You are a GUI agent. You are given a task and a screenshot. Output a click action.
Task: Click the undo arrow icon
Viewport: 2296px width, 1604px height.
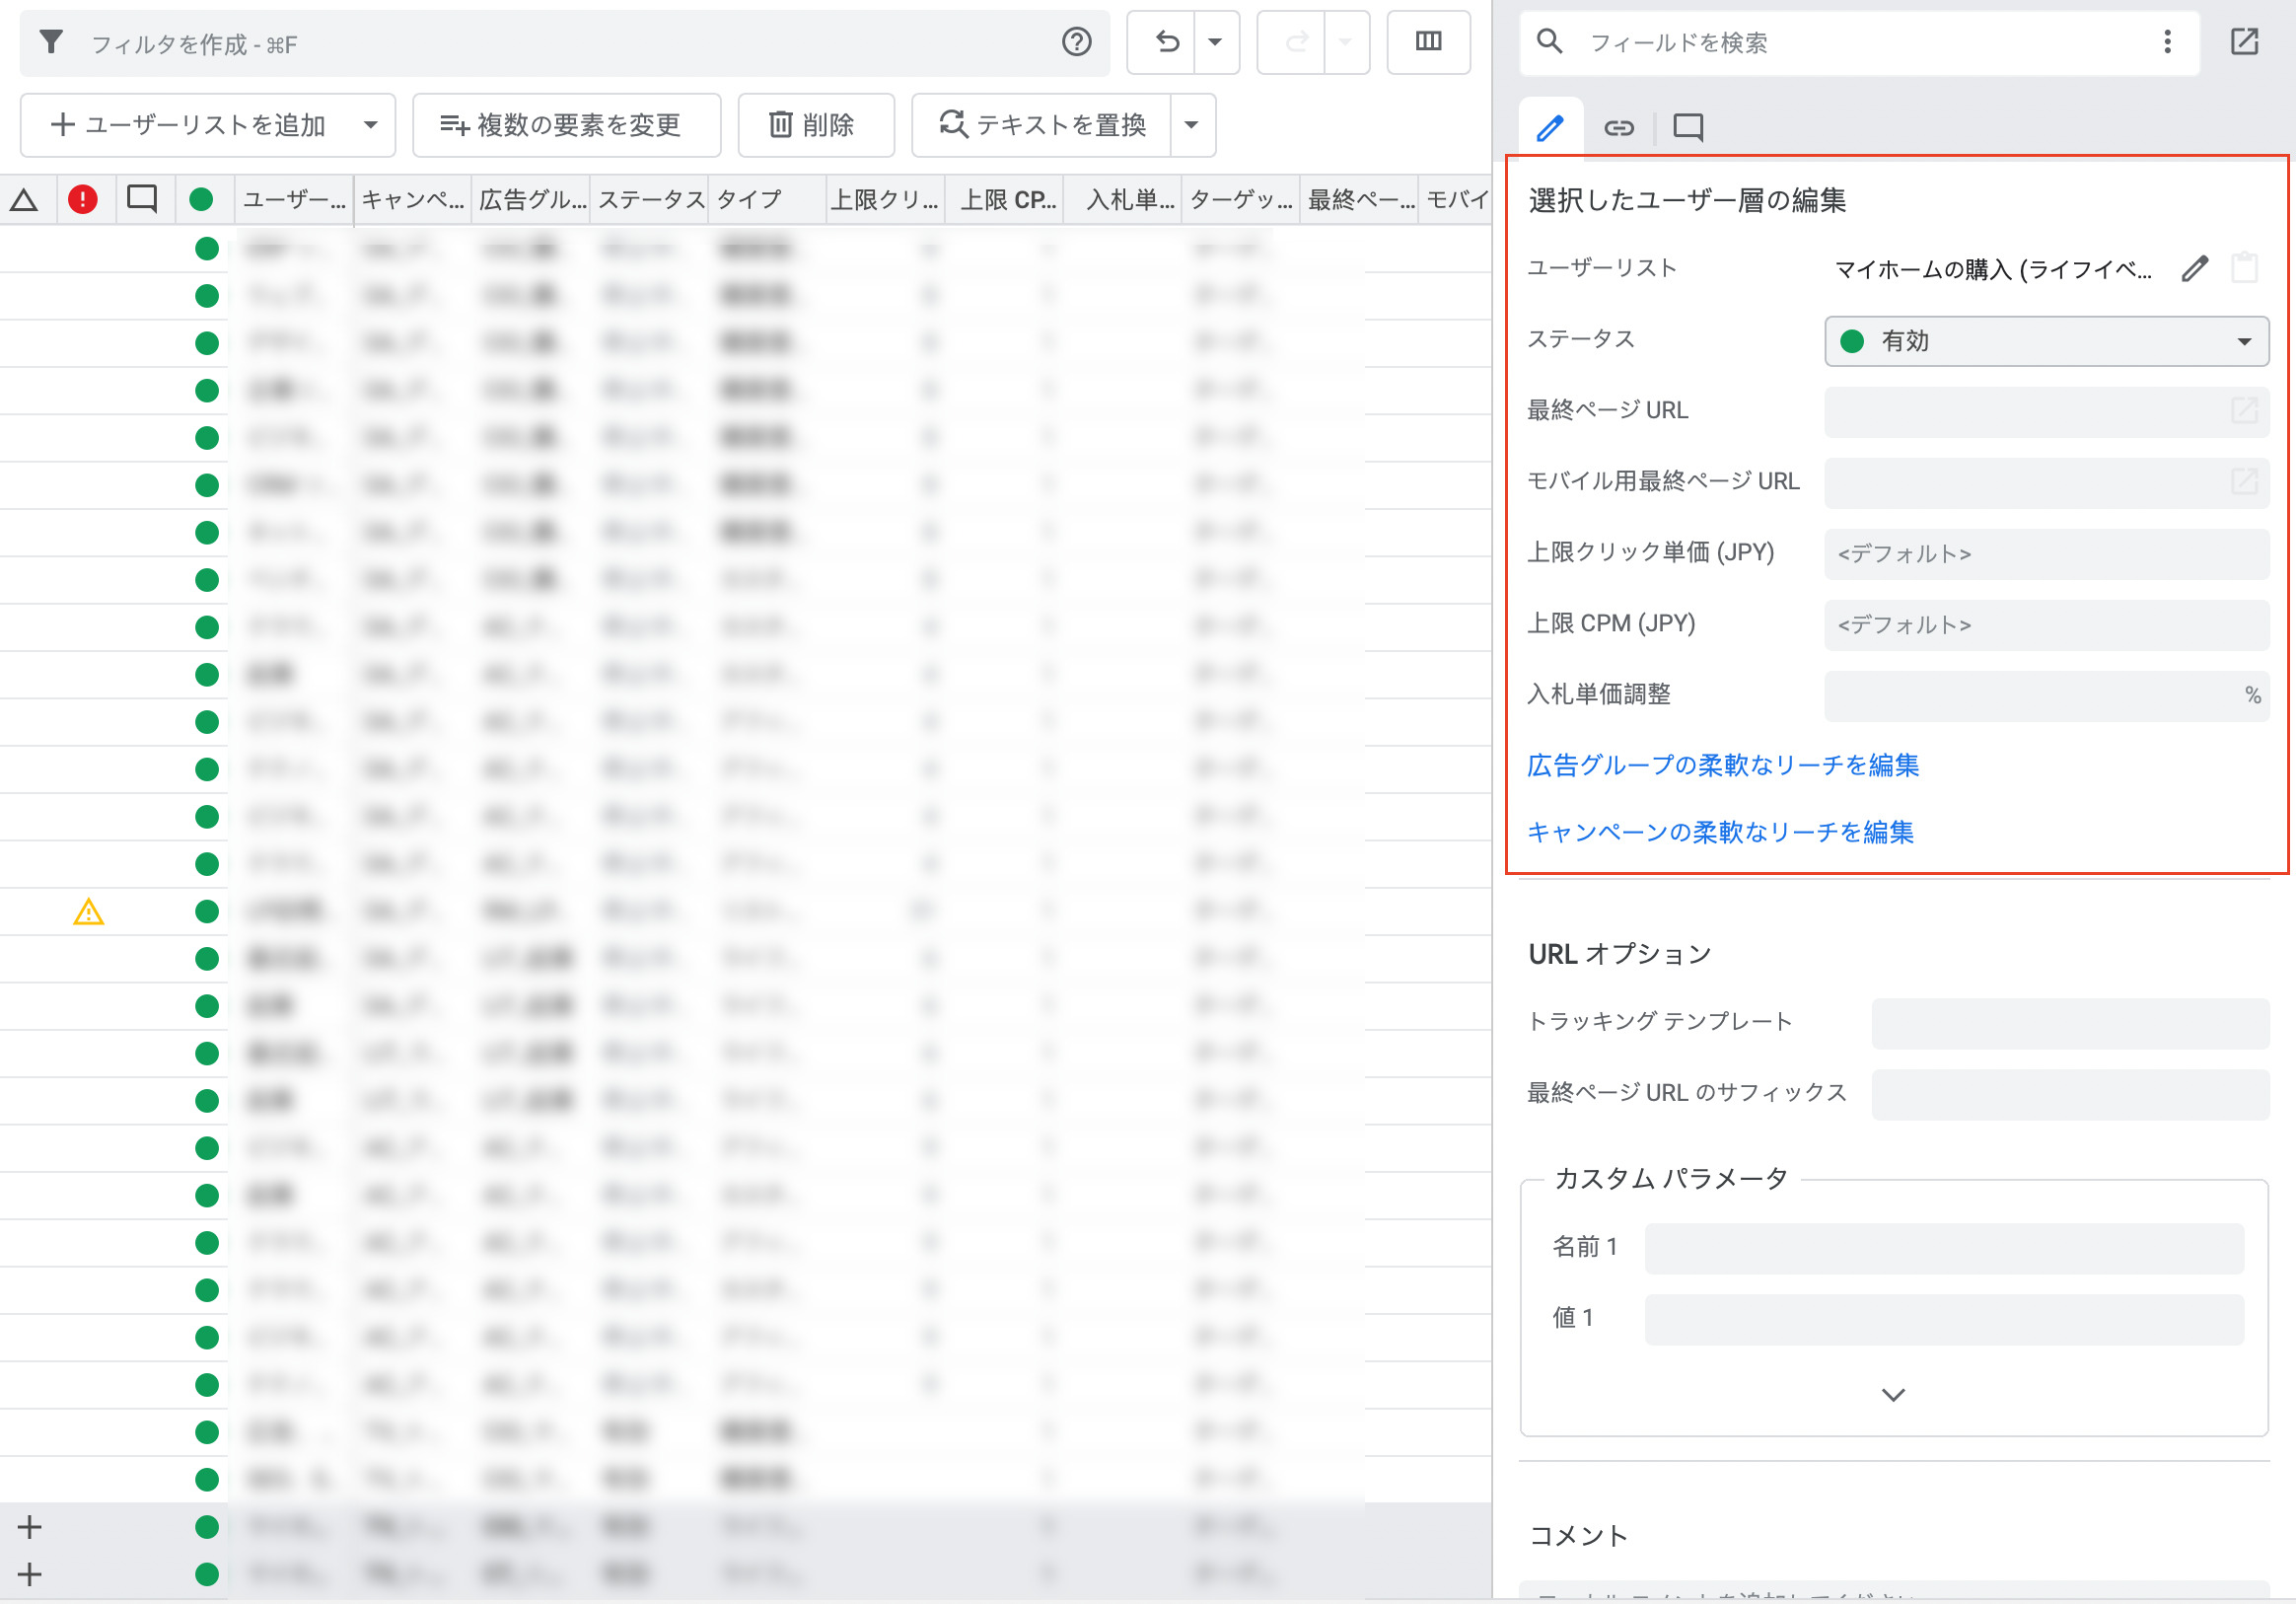[1166, 42]
